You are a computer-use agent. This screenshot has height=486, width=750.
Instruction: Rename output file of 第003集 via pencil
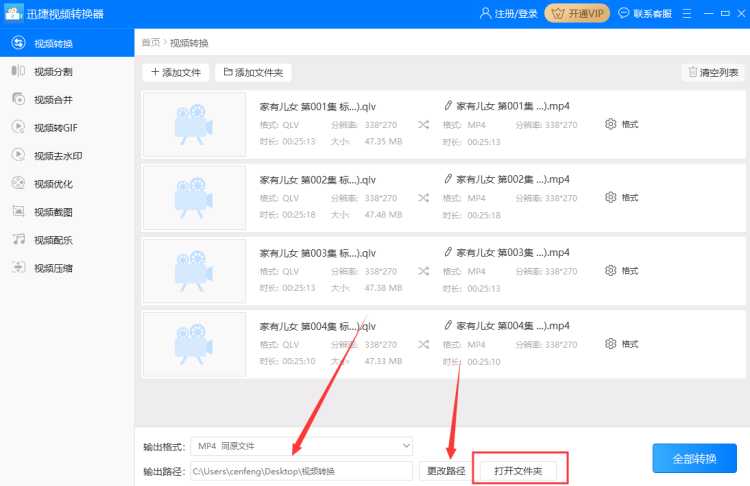tap(448, 252)
